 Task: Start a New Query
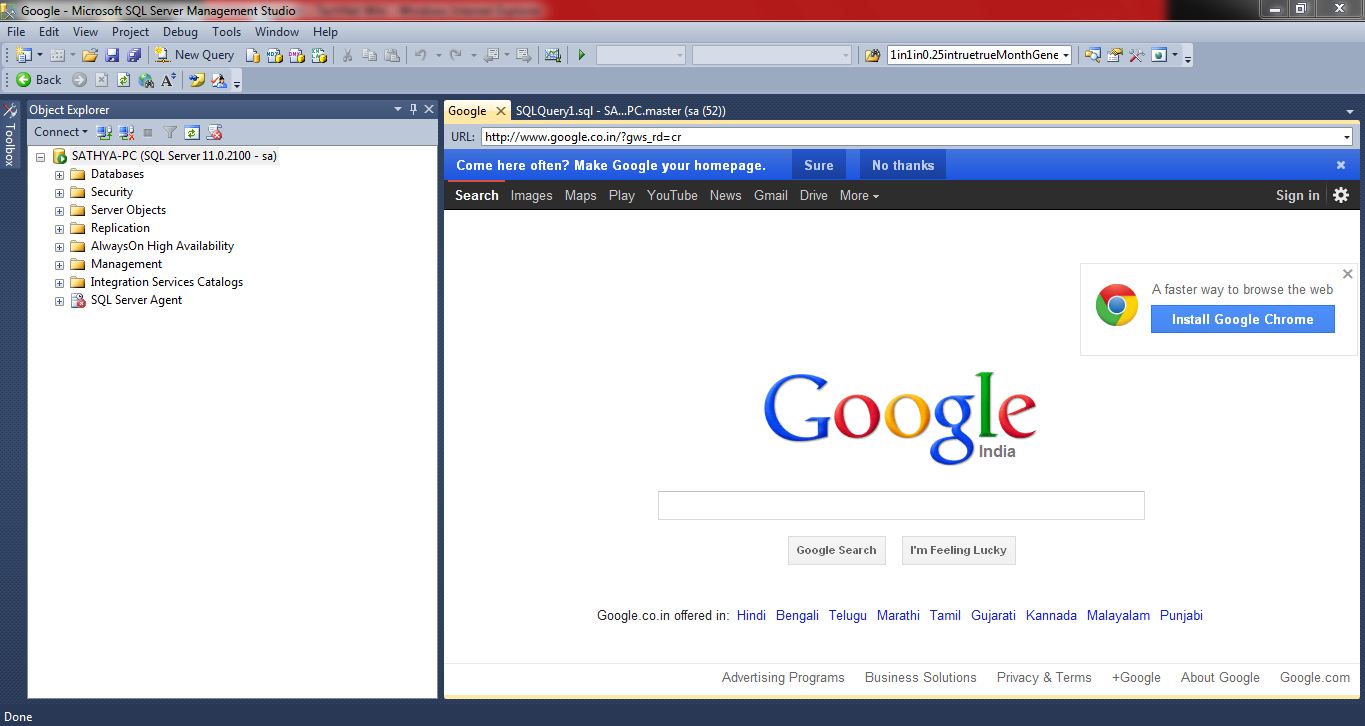point(194,55)
